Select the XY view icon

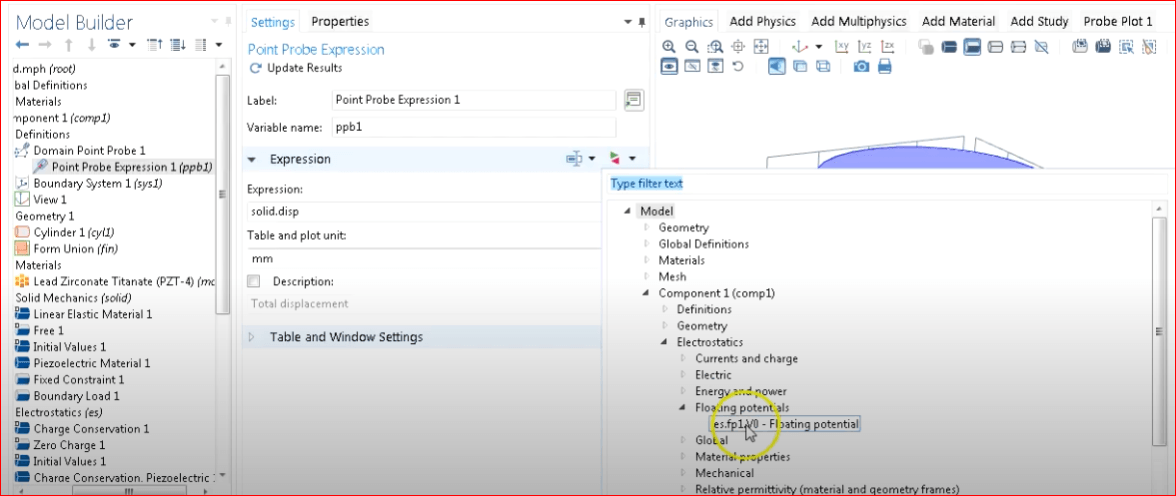pyautogui.click(x=842, y=47)
